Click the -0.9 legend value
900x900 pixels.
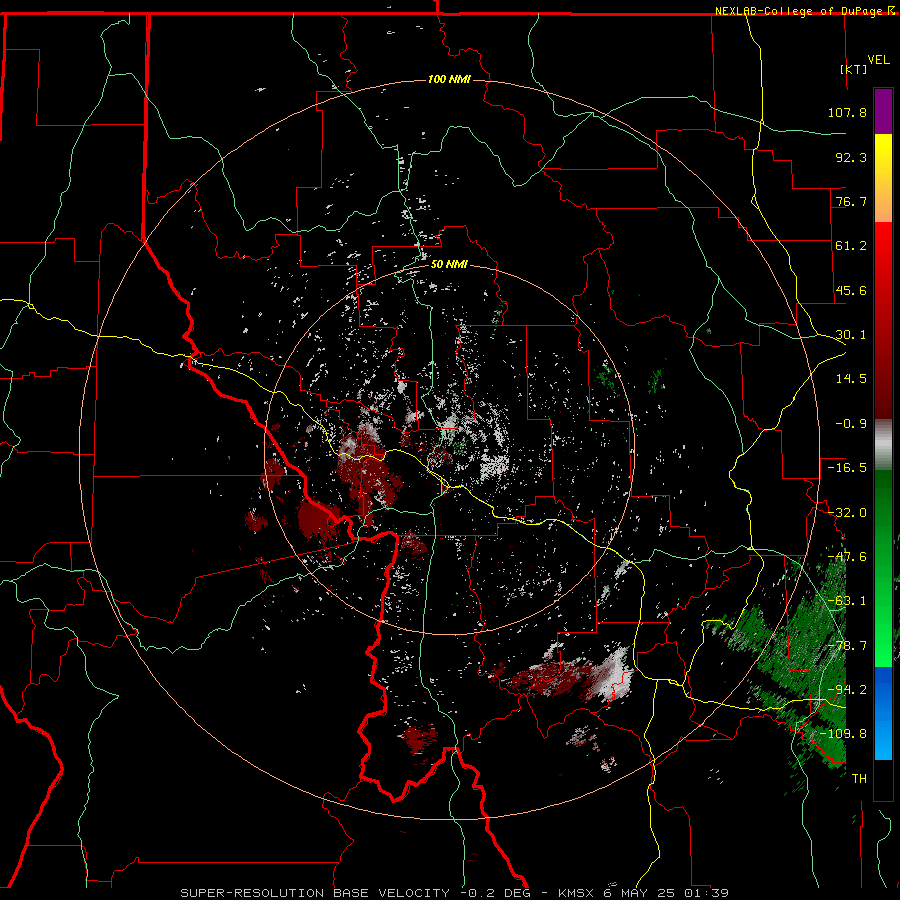click(851, 424)
